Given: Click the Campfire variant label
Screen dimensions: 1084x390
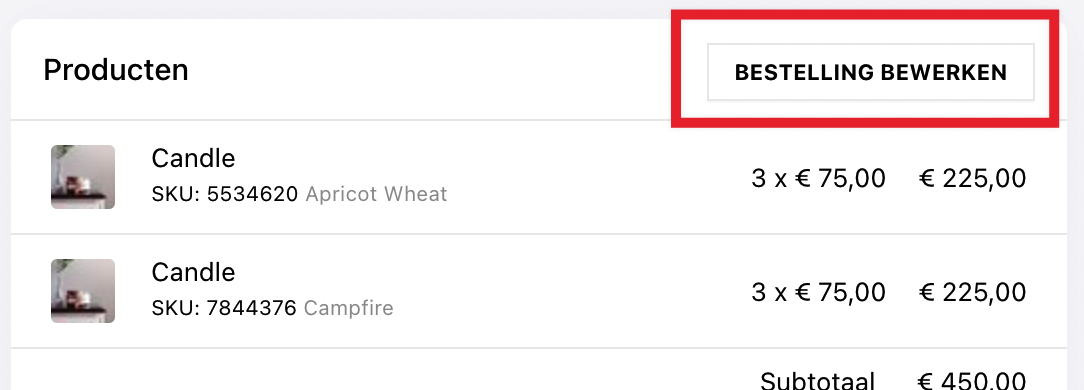Looking at the screenshot, I should tap(348, 308).
